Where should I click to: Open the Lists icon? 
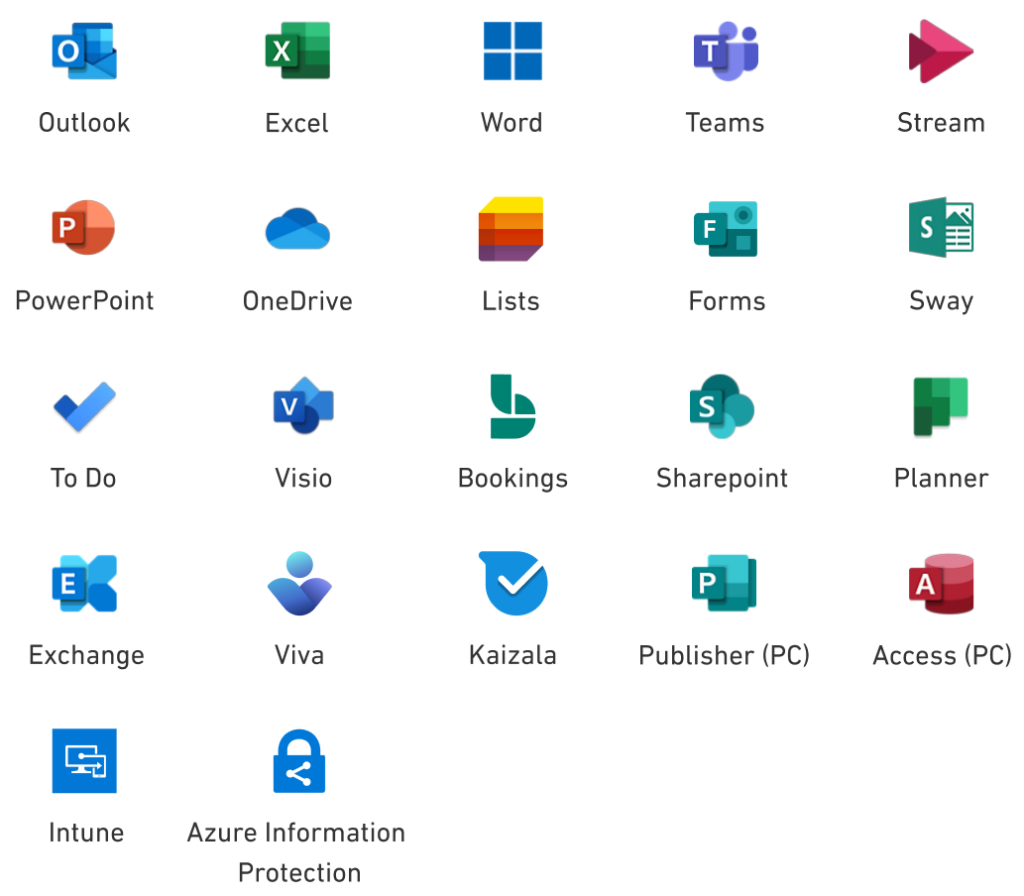tap(511, 229)
